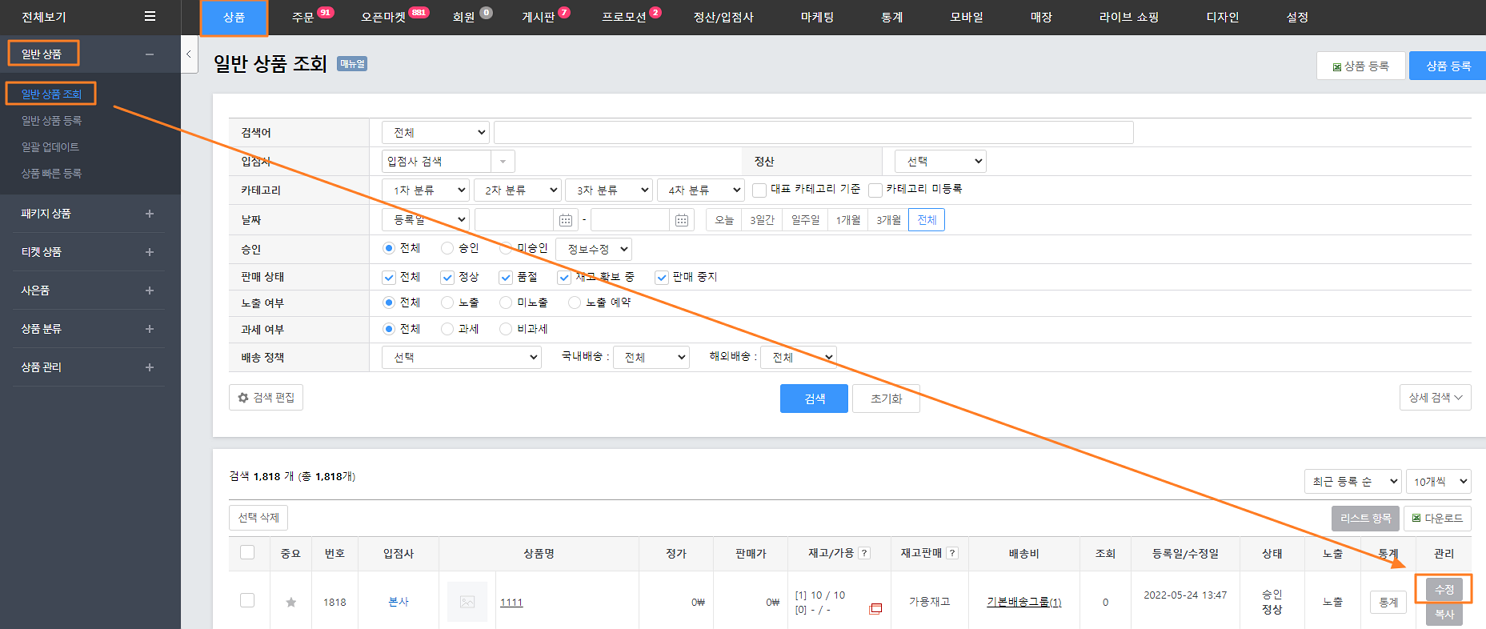This screenshot has height=629, width=1486.
Task: Open the start date calendar picker
Action: 565,220
